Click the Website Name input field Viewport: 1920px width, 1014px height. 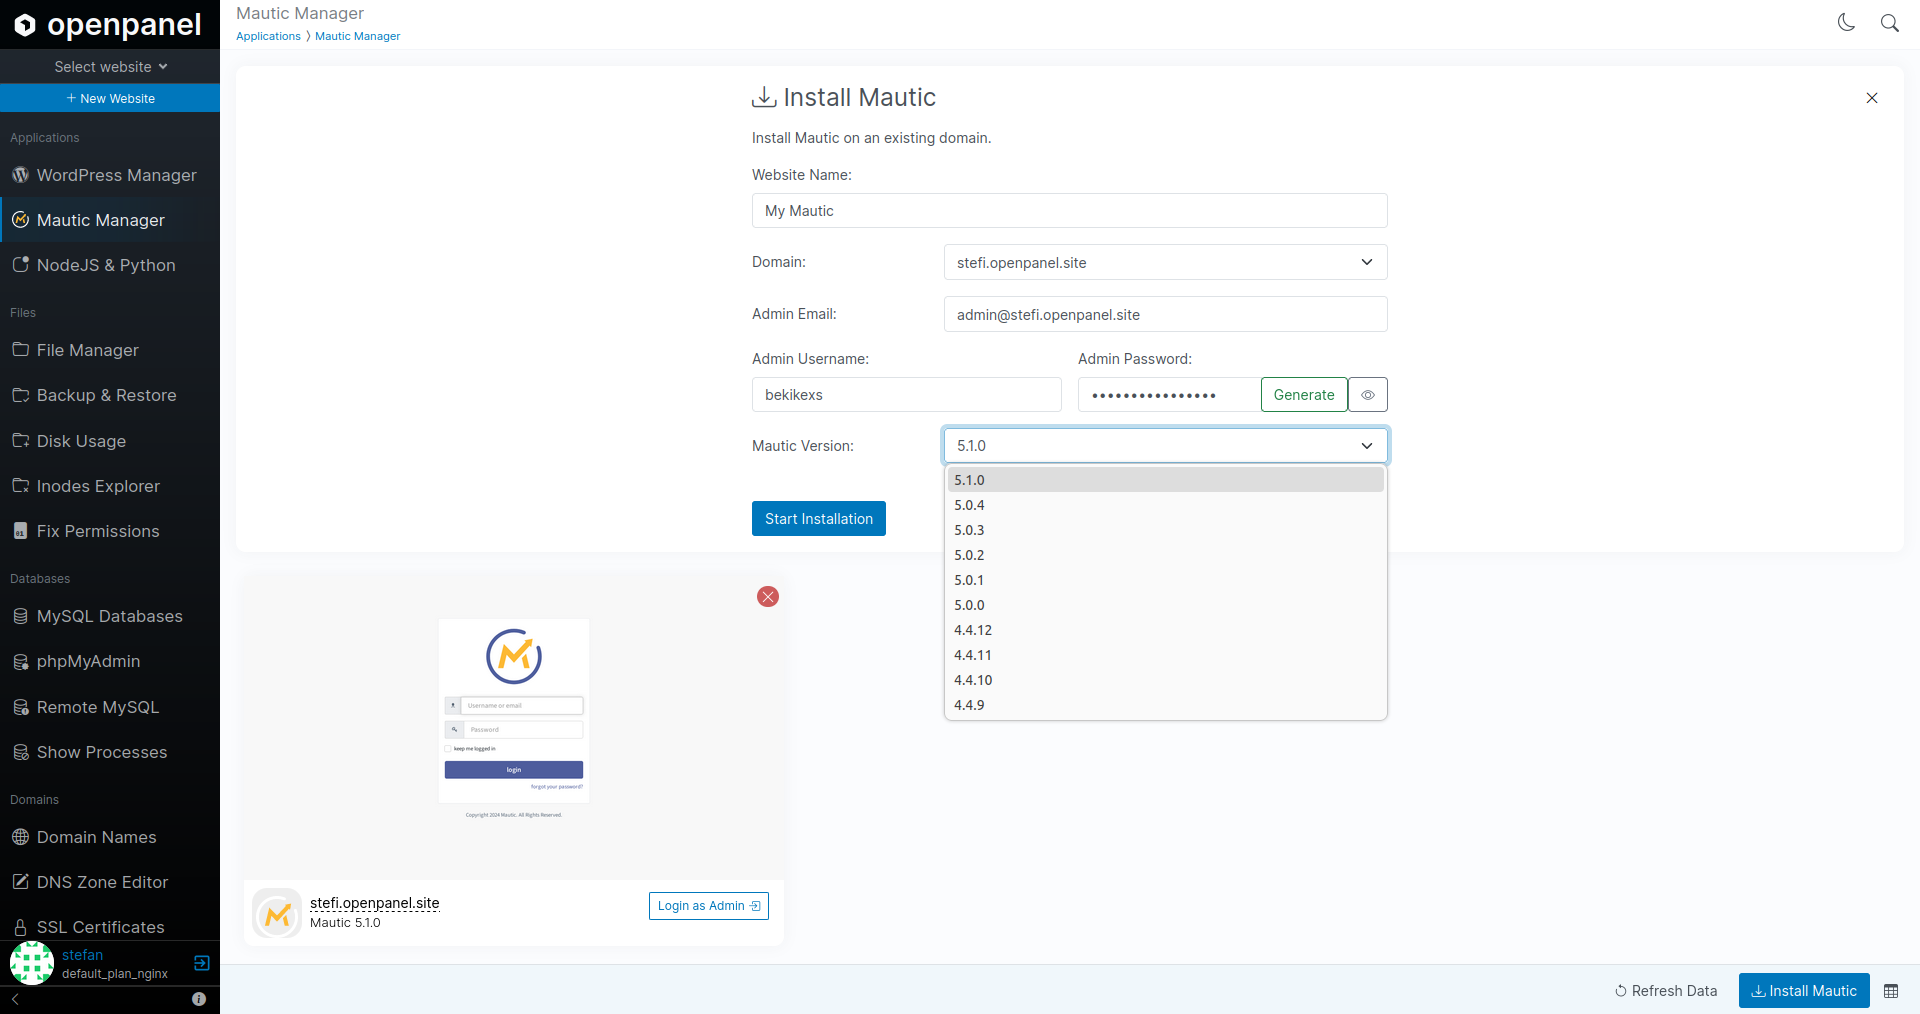pyautogui.click(x=1070, y=211)
